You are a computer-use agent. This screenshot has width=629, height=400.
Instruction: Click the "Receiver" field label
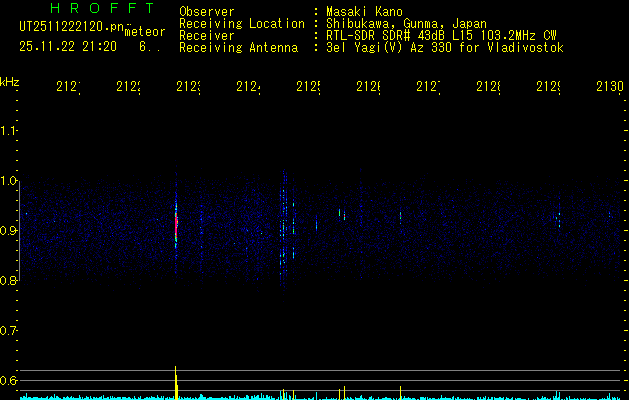click(207, 36)
